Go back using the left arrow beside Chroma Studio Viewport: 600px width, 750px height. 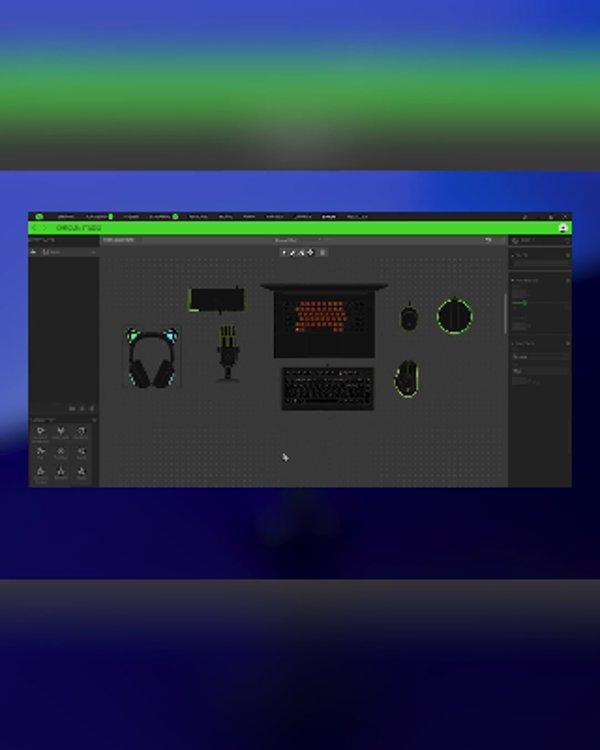(34, 228)
